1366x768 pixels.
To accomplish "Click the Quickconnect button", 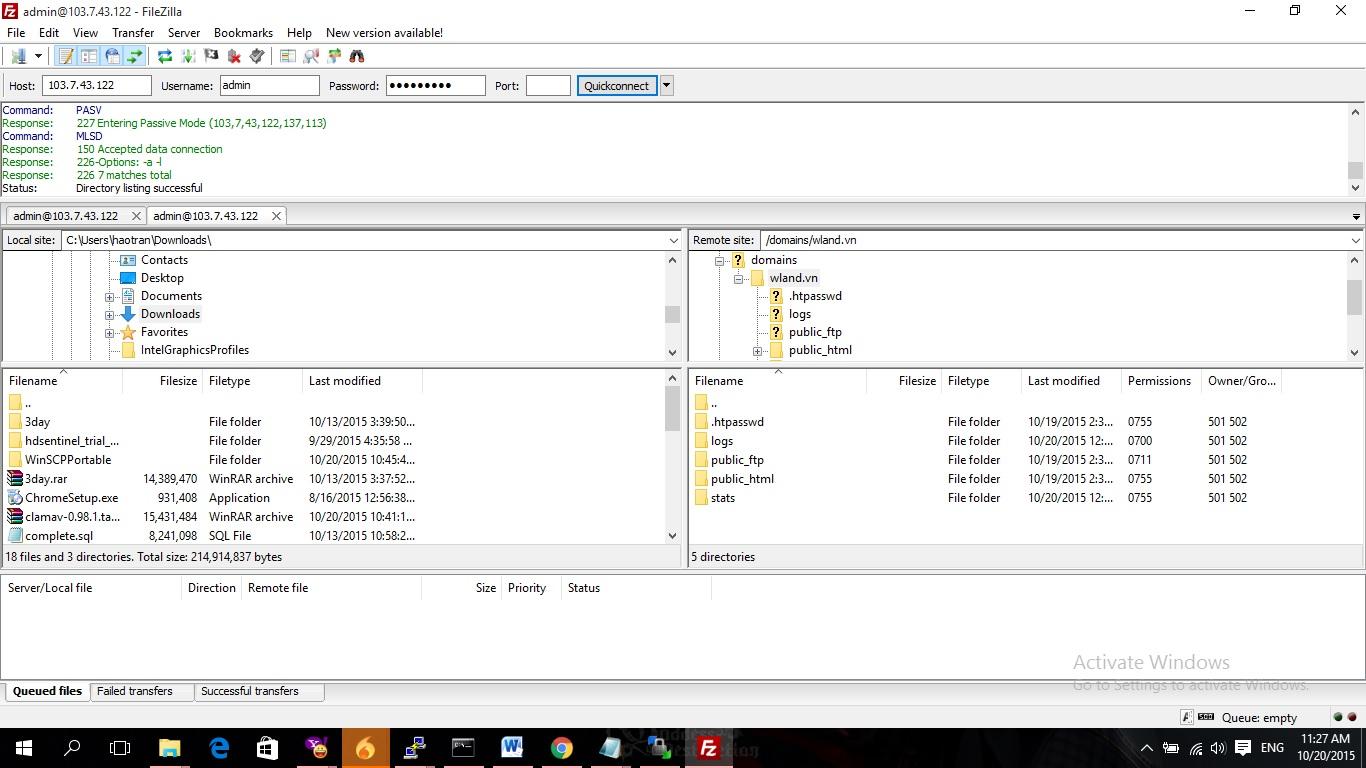I will [617, 86].
